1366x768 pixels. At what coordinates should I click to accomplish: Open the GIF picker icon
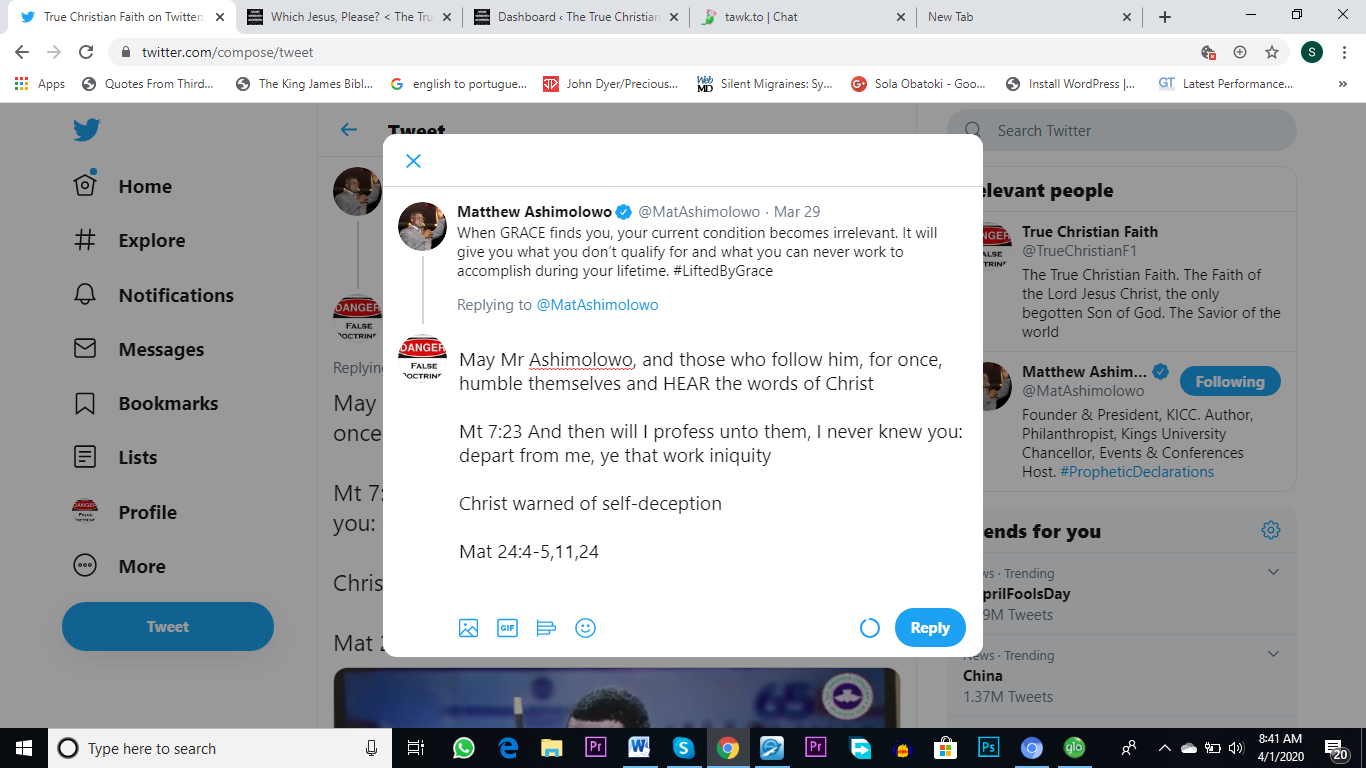507,628
